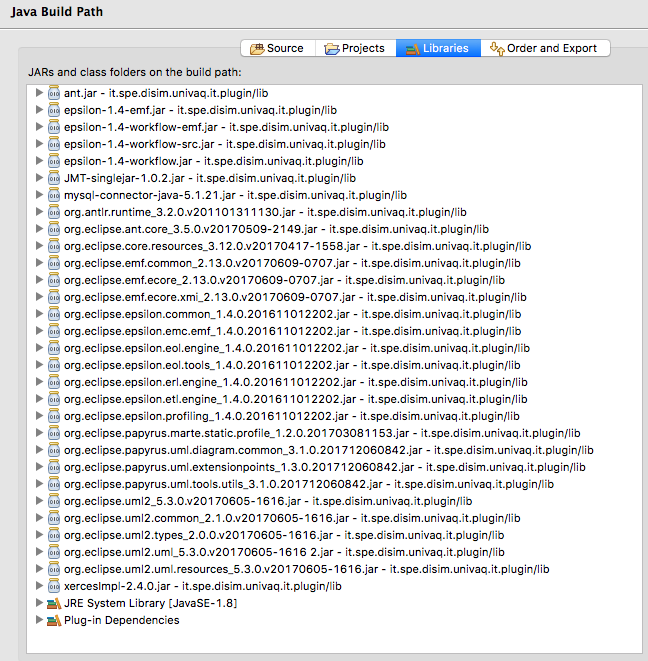Click jar icon of papyrus.uml.extensionpoints entry
This screenshot has height=661, width=648.
click(x=54, y=467)
